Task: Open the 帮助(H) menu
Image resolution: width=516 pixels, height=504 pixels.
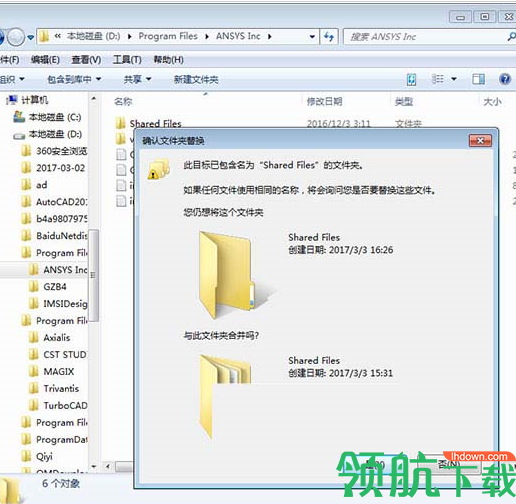Action: tap(168, 60)
